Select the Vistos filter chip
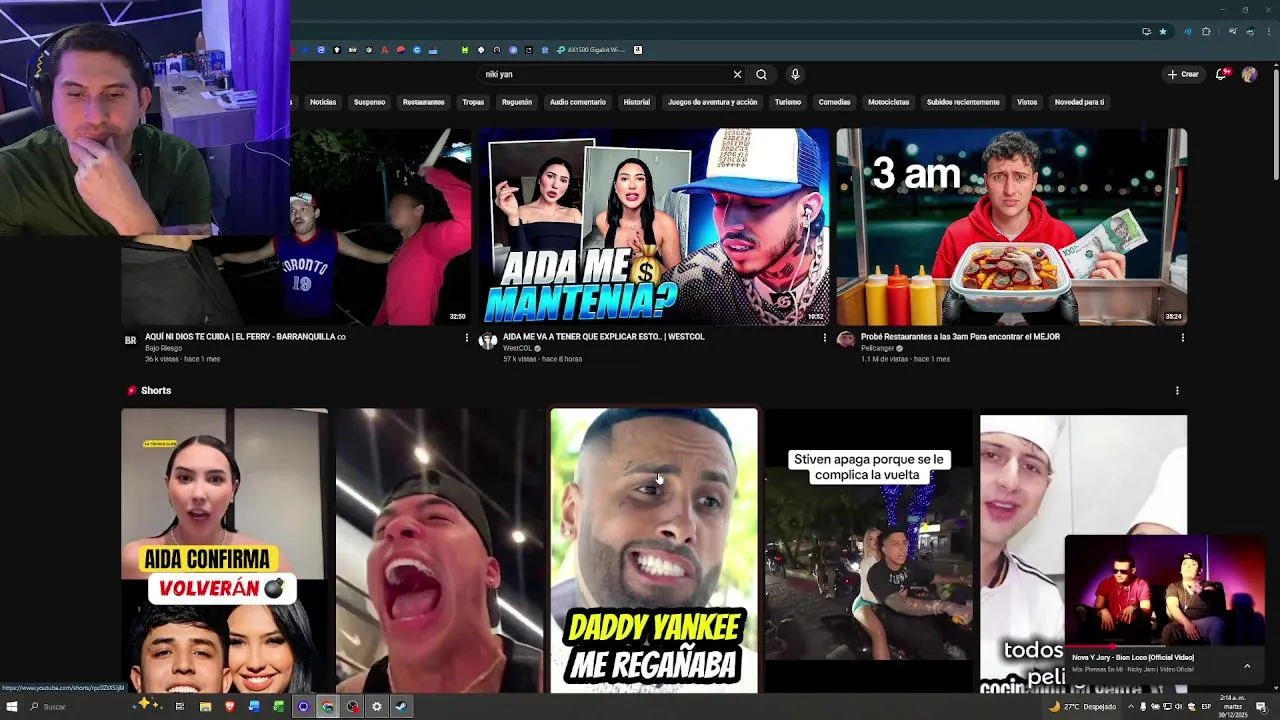 (x=1027, y=102)
